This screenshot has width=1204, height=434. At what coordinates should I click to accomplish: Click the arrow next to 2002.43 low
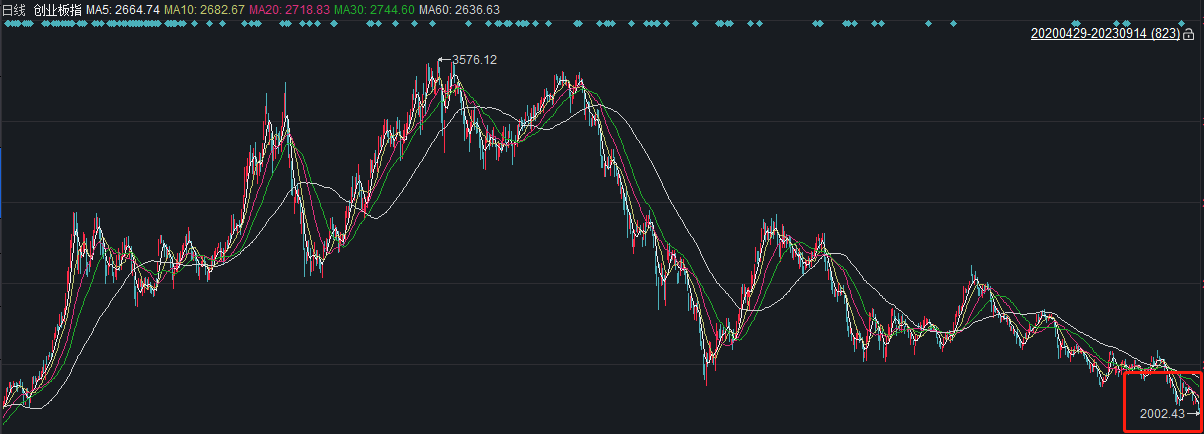click(x=1193, y=413)
